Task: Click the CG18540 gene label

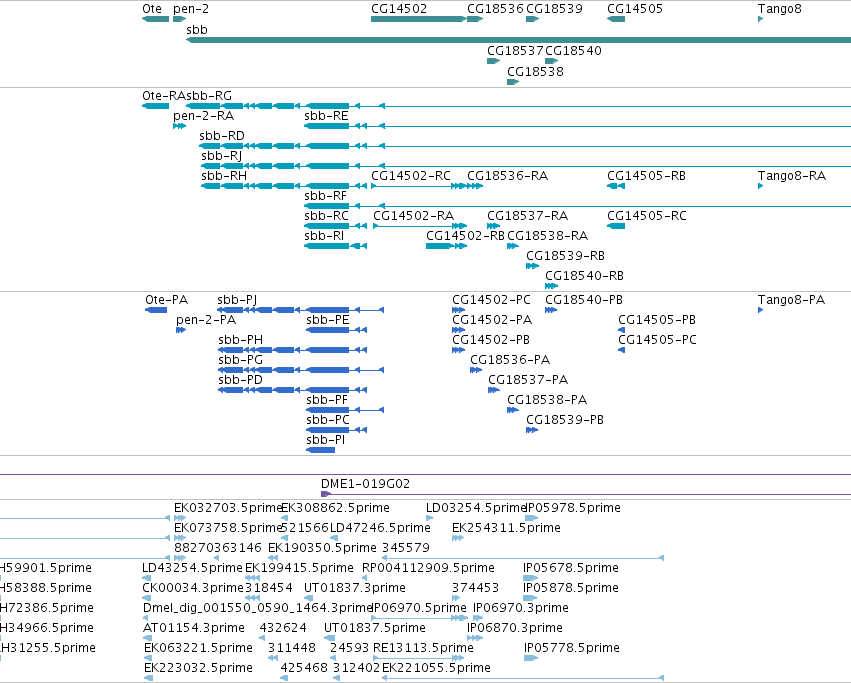Action: tap(573, 50)
